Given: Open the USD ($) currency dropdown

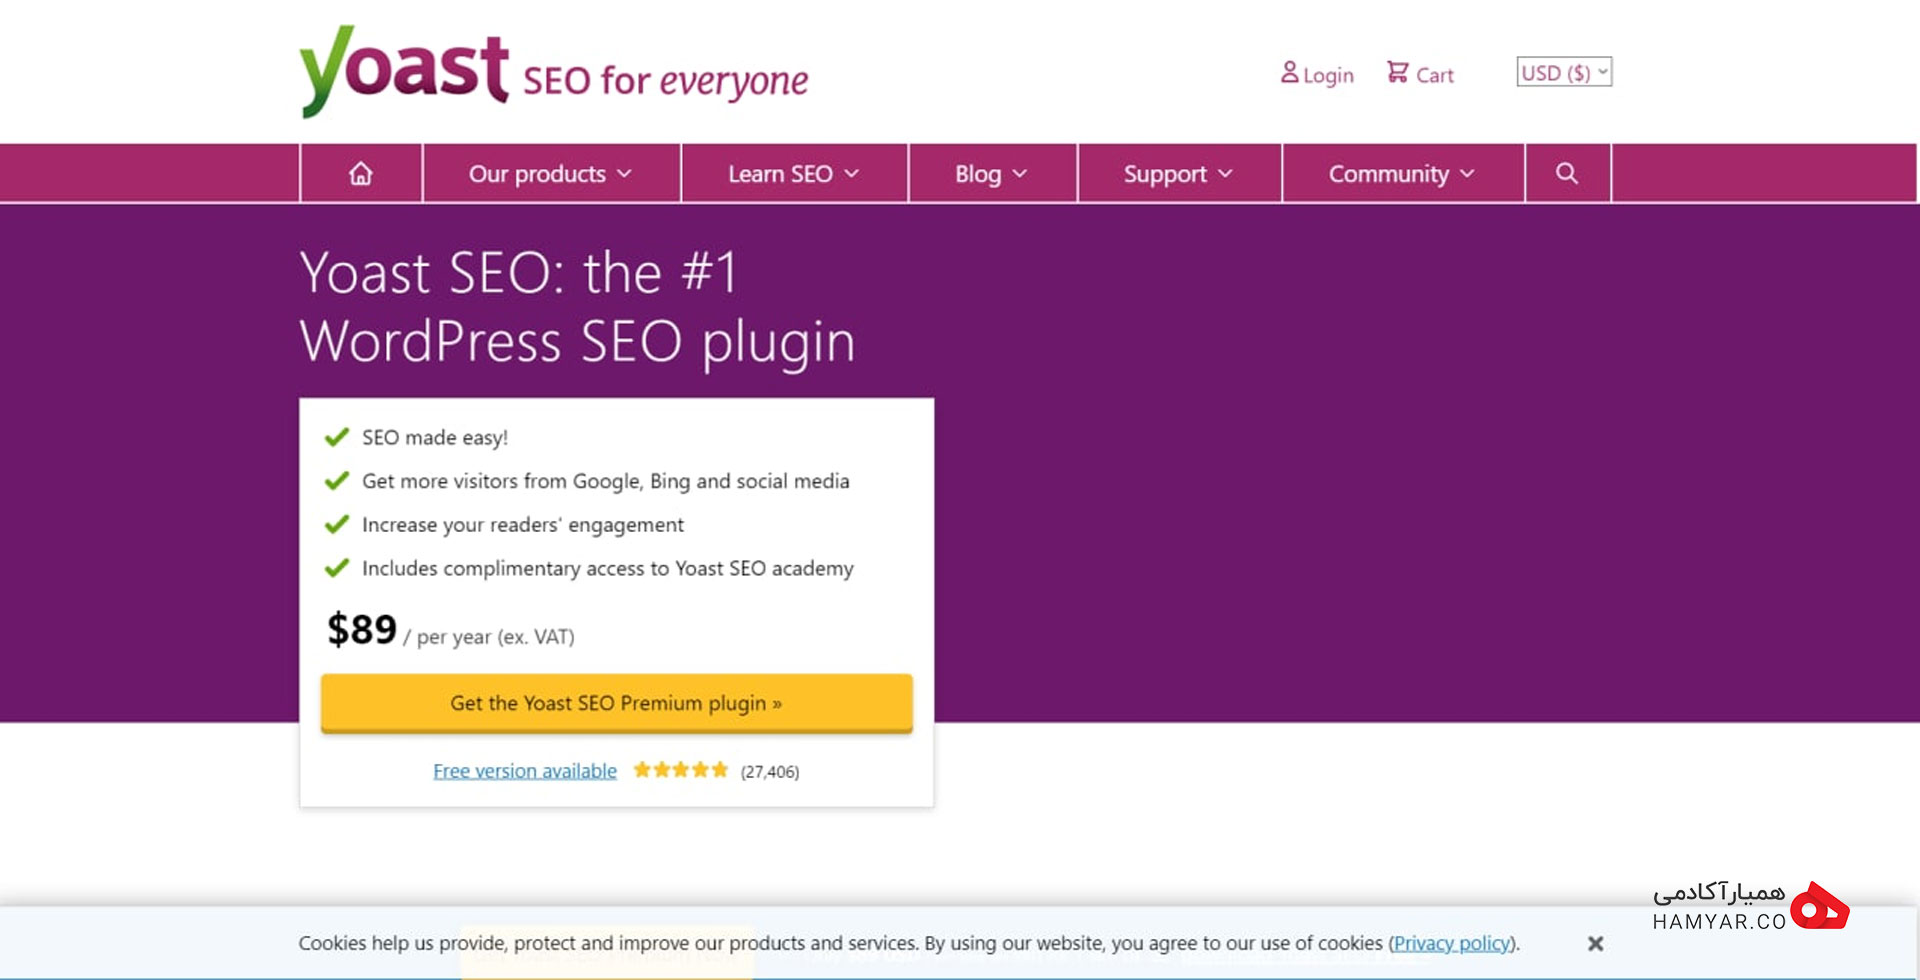Looking at the screenshot, I should [x=1564, y=72].
